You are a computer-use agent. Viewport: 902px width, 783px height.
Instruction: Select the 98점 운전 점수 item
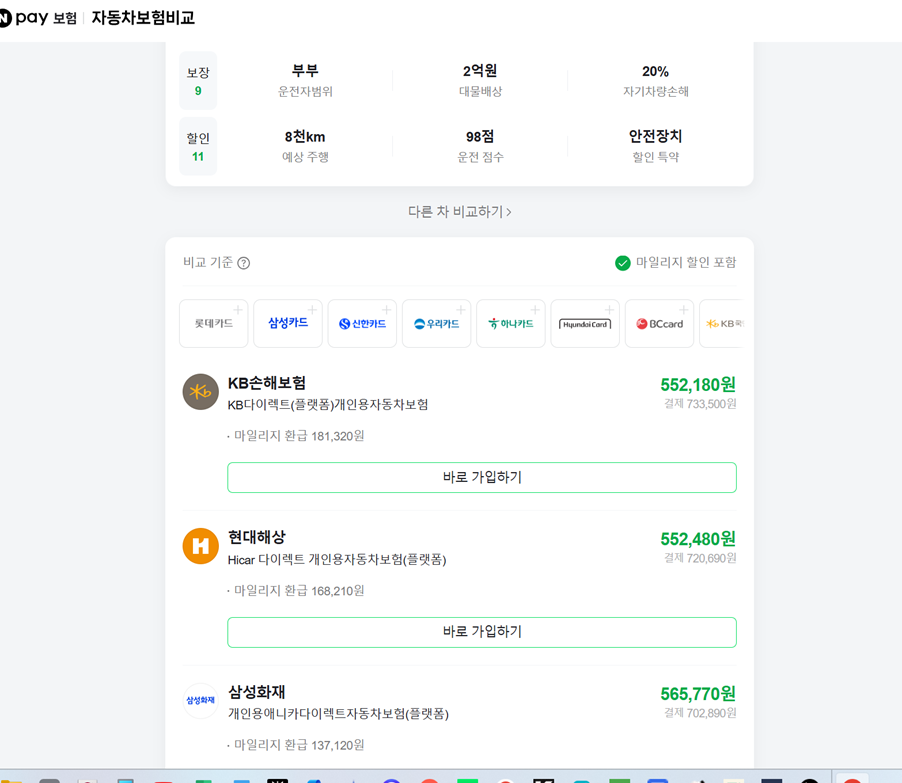480,146
